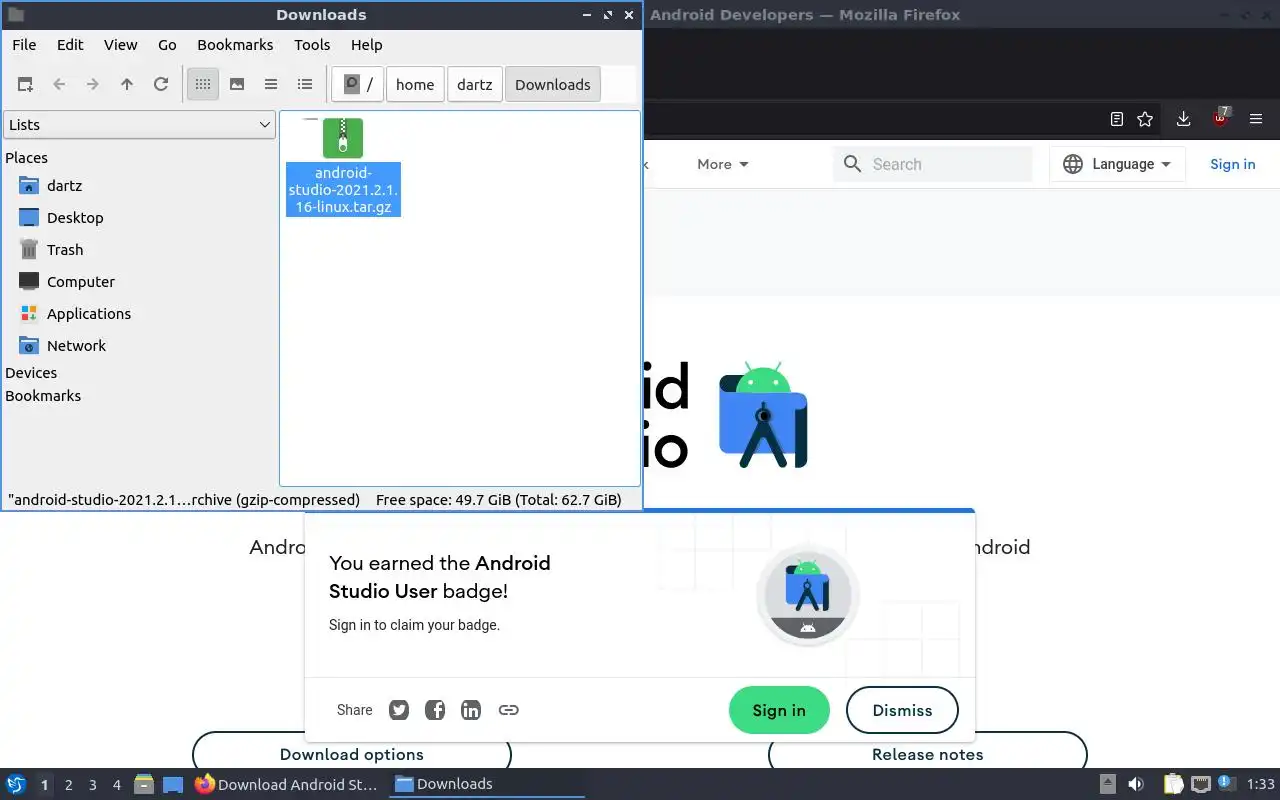1280x800 pixels.
Task: Open the Help menu in file manager
Action: point(367,45)
